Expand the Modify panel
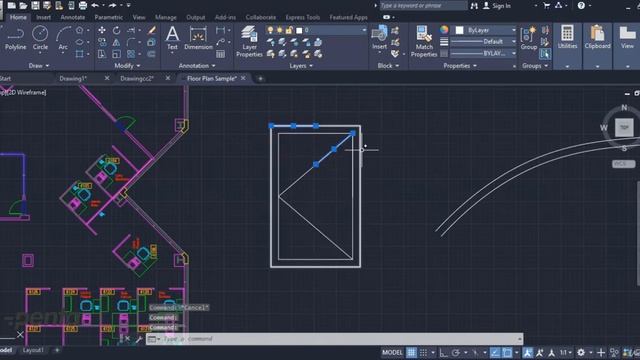Viewport: 640px width, 360px height. click(127, 65)
